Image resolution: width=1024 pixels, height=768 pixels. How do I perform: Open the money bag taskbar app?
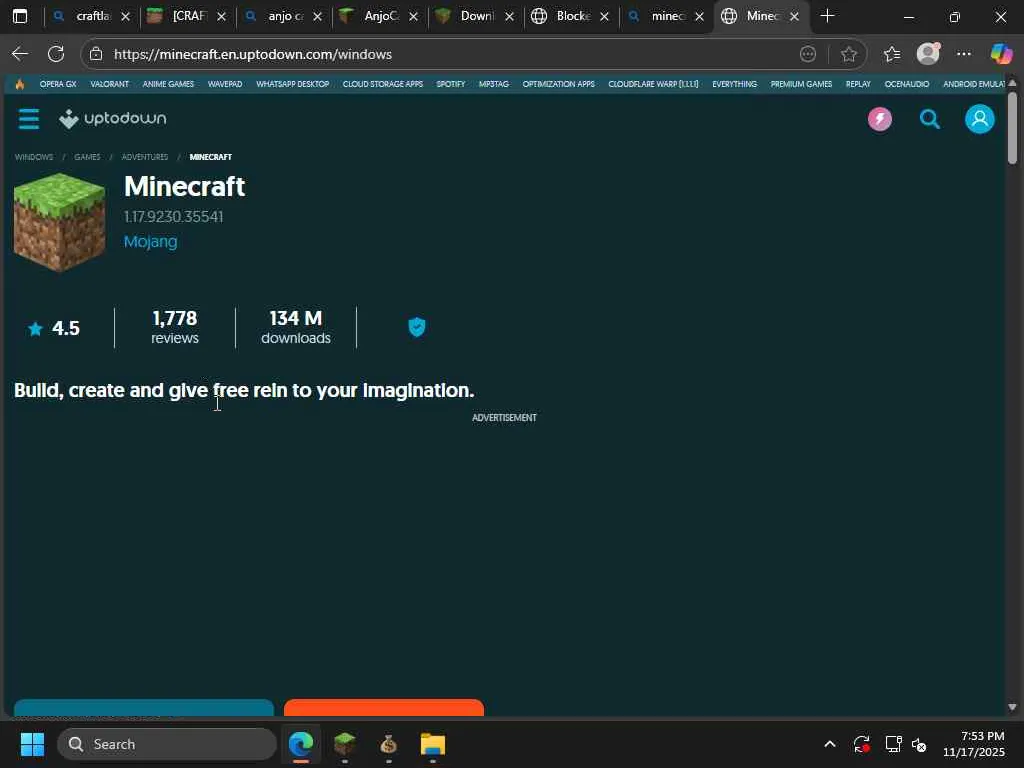pyautogui.click(x=389, y=744)
